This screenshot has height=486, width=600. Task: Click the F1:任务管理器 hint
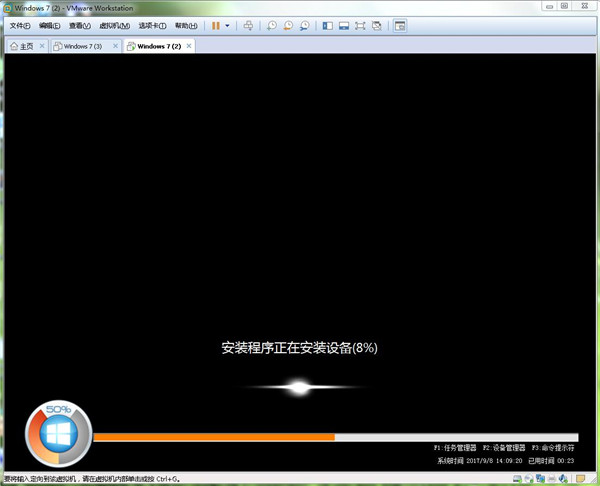tap(455, 448)
